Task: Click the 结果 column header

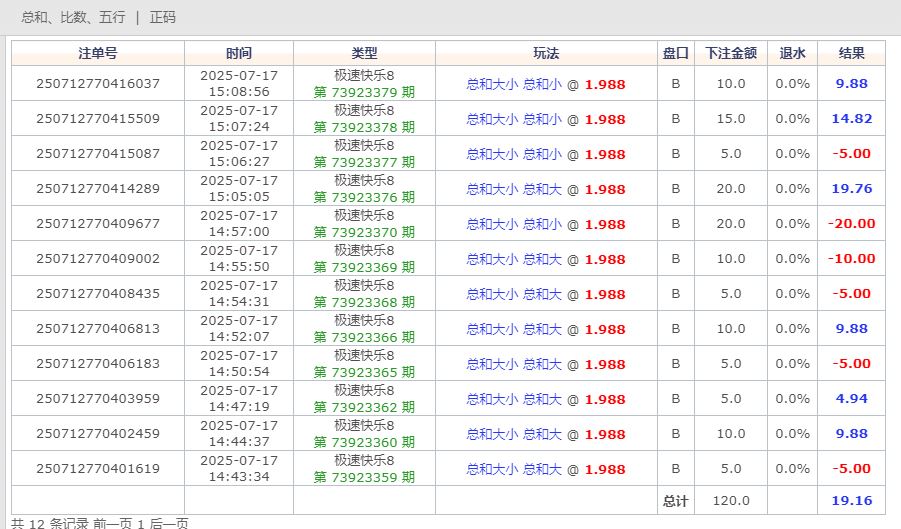Action: tap(851, 53)
